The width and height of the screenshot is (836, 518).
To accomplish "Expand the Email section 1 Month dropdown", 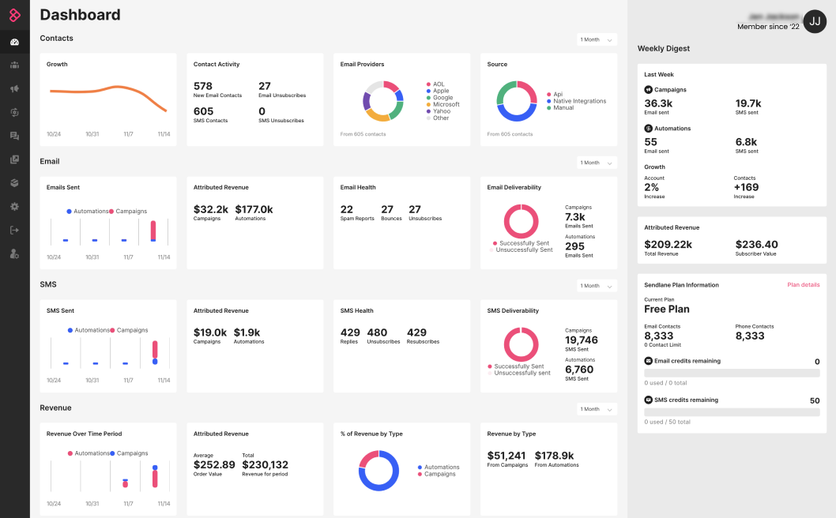I will (x=597, y=163).
